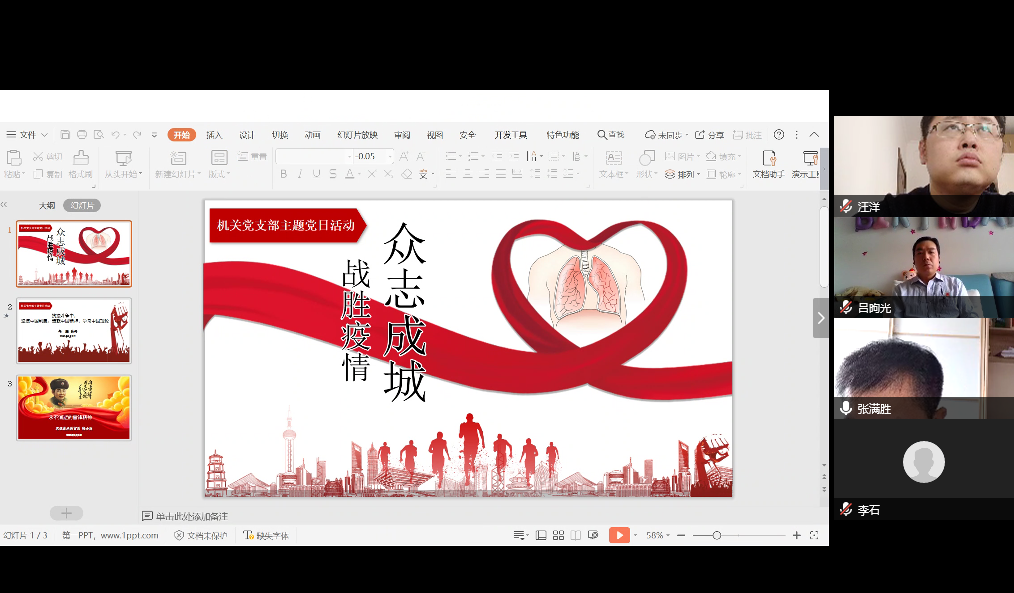Toggle the underline formatting button
Viewport: 1014px width, 593px height.
pos(316,174)
